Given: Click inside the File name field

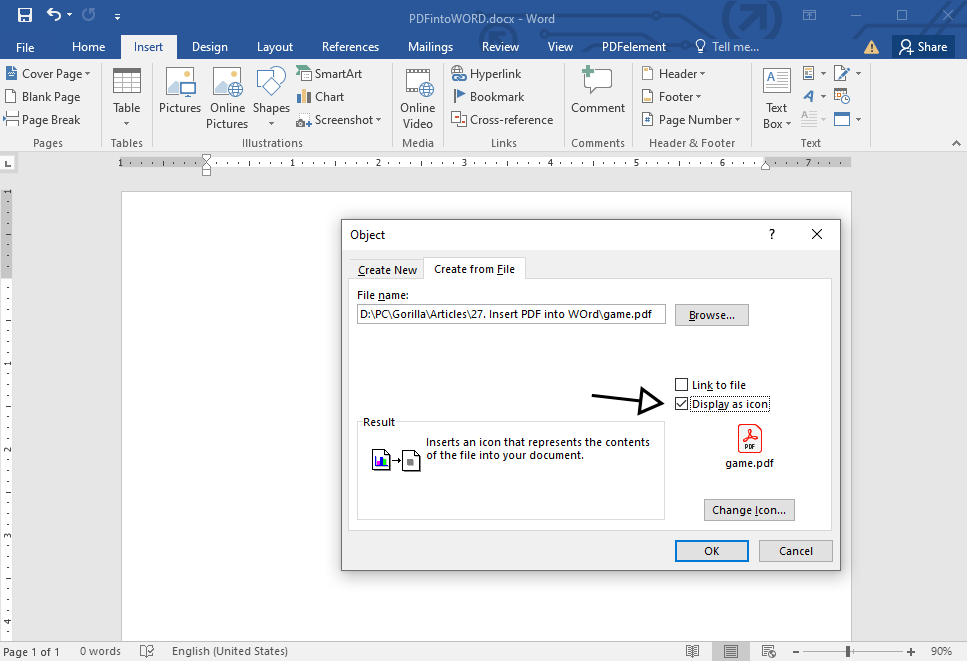Looking at the screenshot, I should [510, 314].
